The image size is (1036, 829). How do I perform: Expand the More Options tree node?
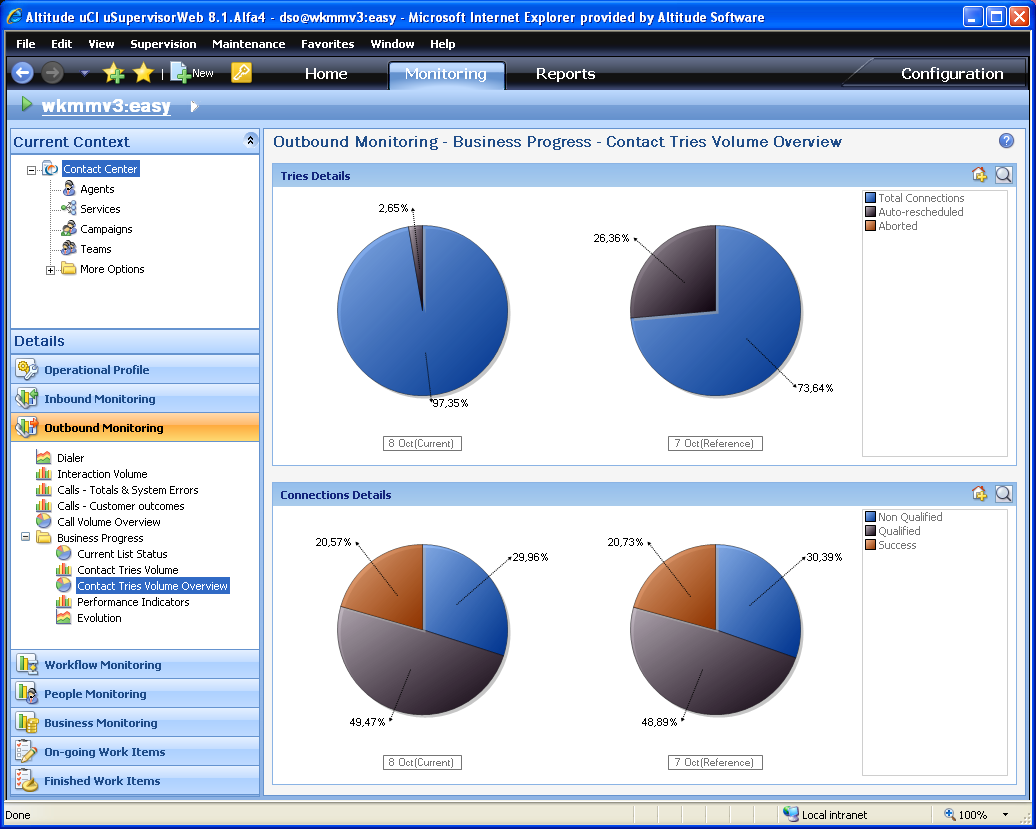point(51,270)
